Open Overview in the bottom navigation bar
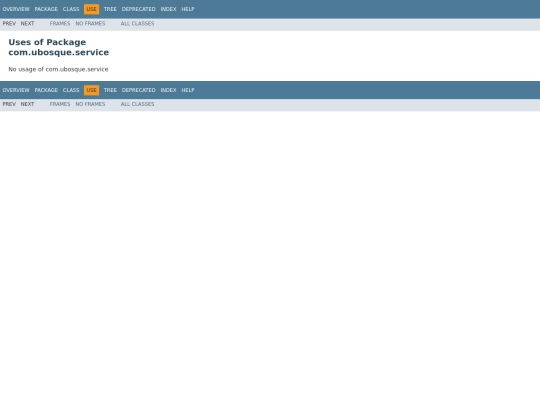Screen dimensions: 540x405 [x=16, y=90]
